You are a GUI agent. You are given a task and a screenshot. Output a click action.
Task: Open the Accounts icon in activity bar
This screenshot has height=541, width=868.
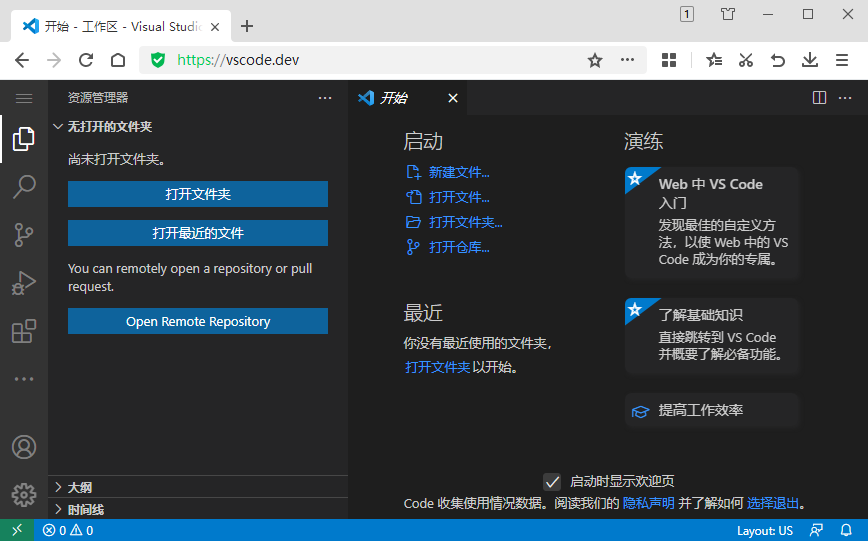[x=24, y=447]
